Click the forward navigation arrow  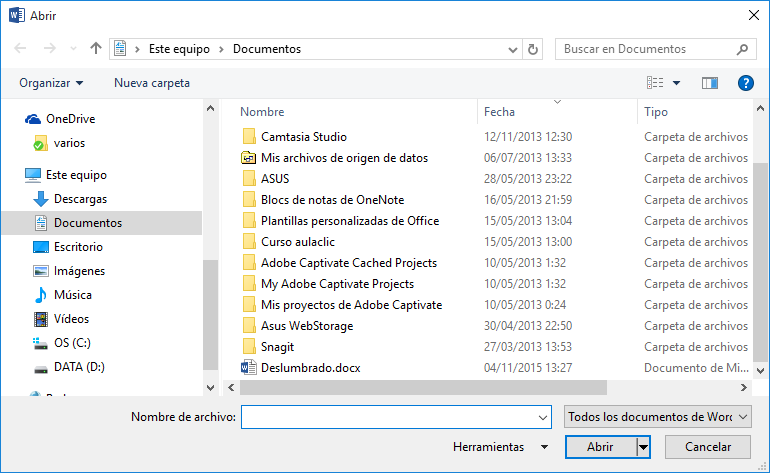click(50, 48)
